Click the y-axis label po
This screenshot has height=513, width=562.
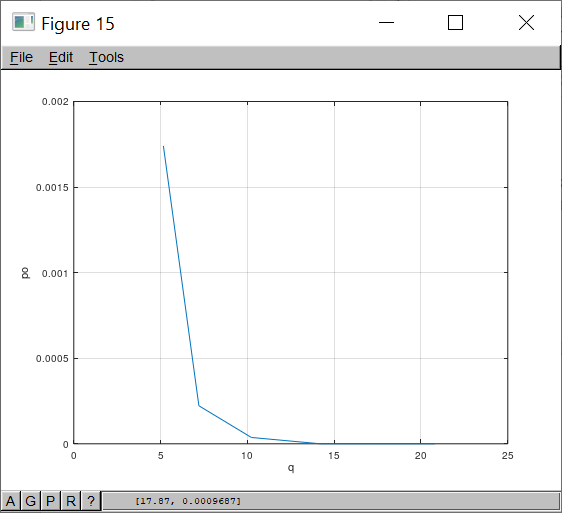tap(25, 273)
